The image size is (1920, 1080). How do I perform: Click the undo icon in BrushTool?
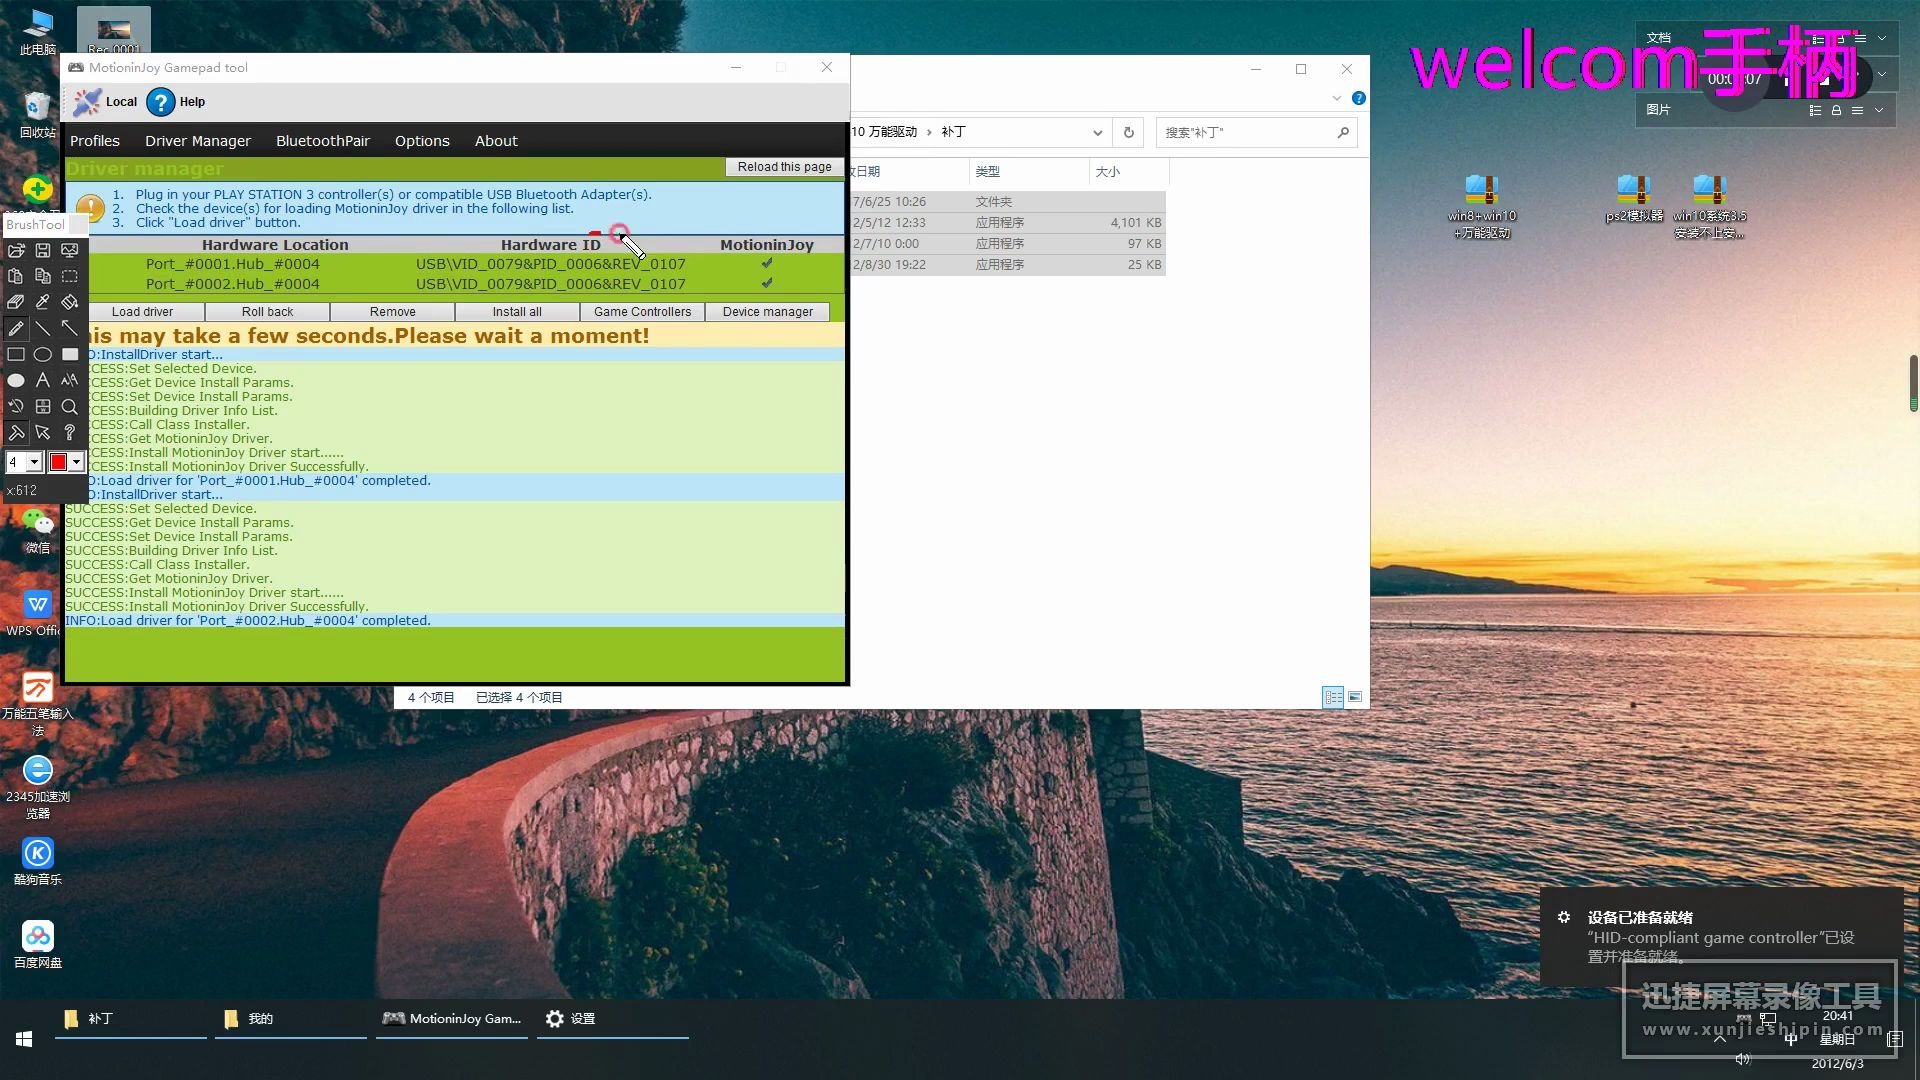[x=16, y=406]
